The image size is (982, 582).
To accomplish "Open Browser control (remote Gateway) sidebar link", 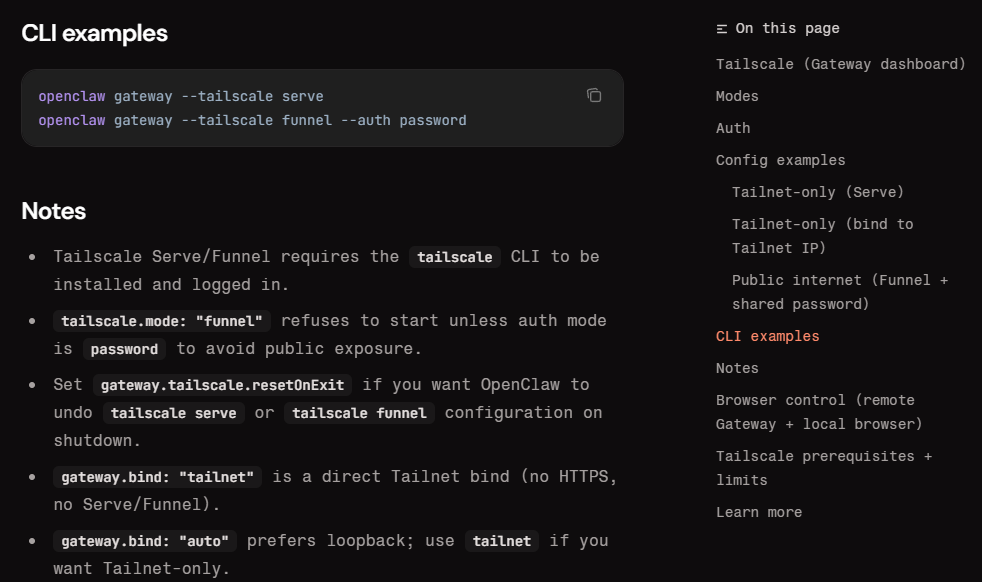I will coord(819,412).
